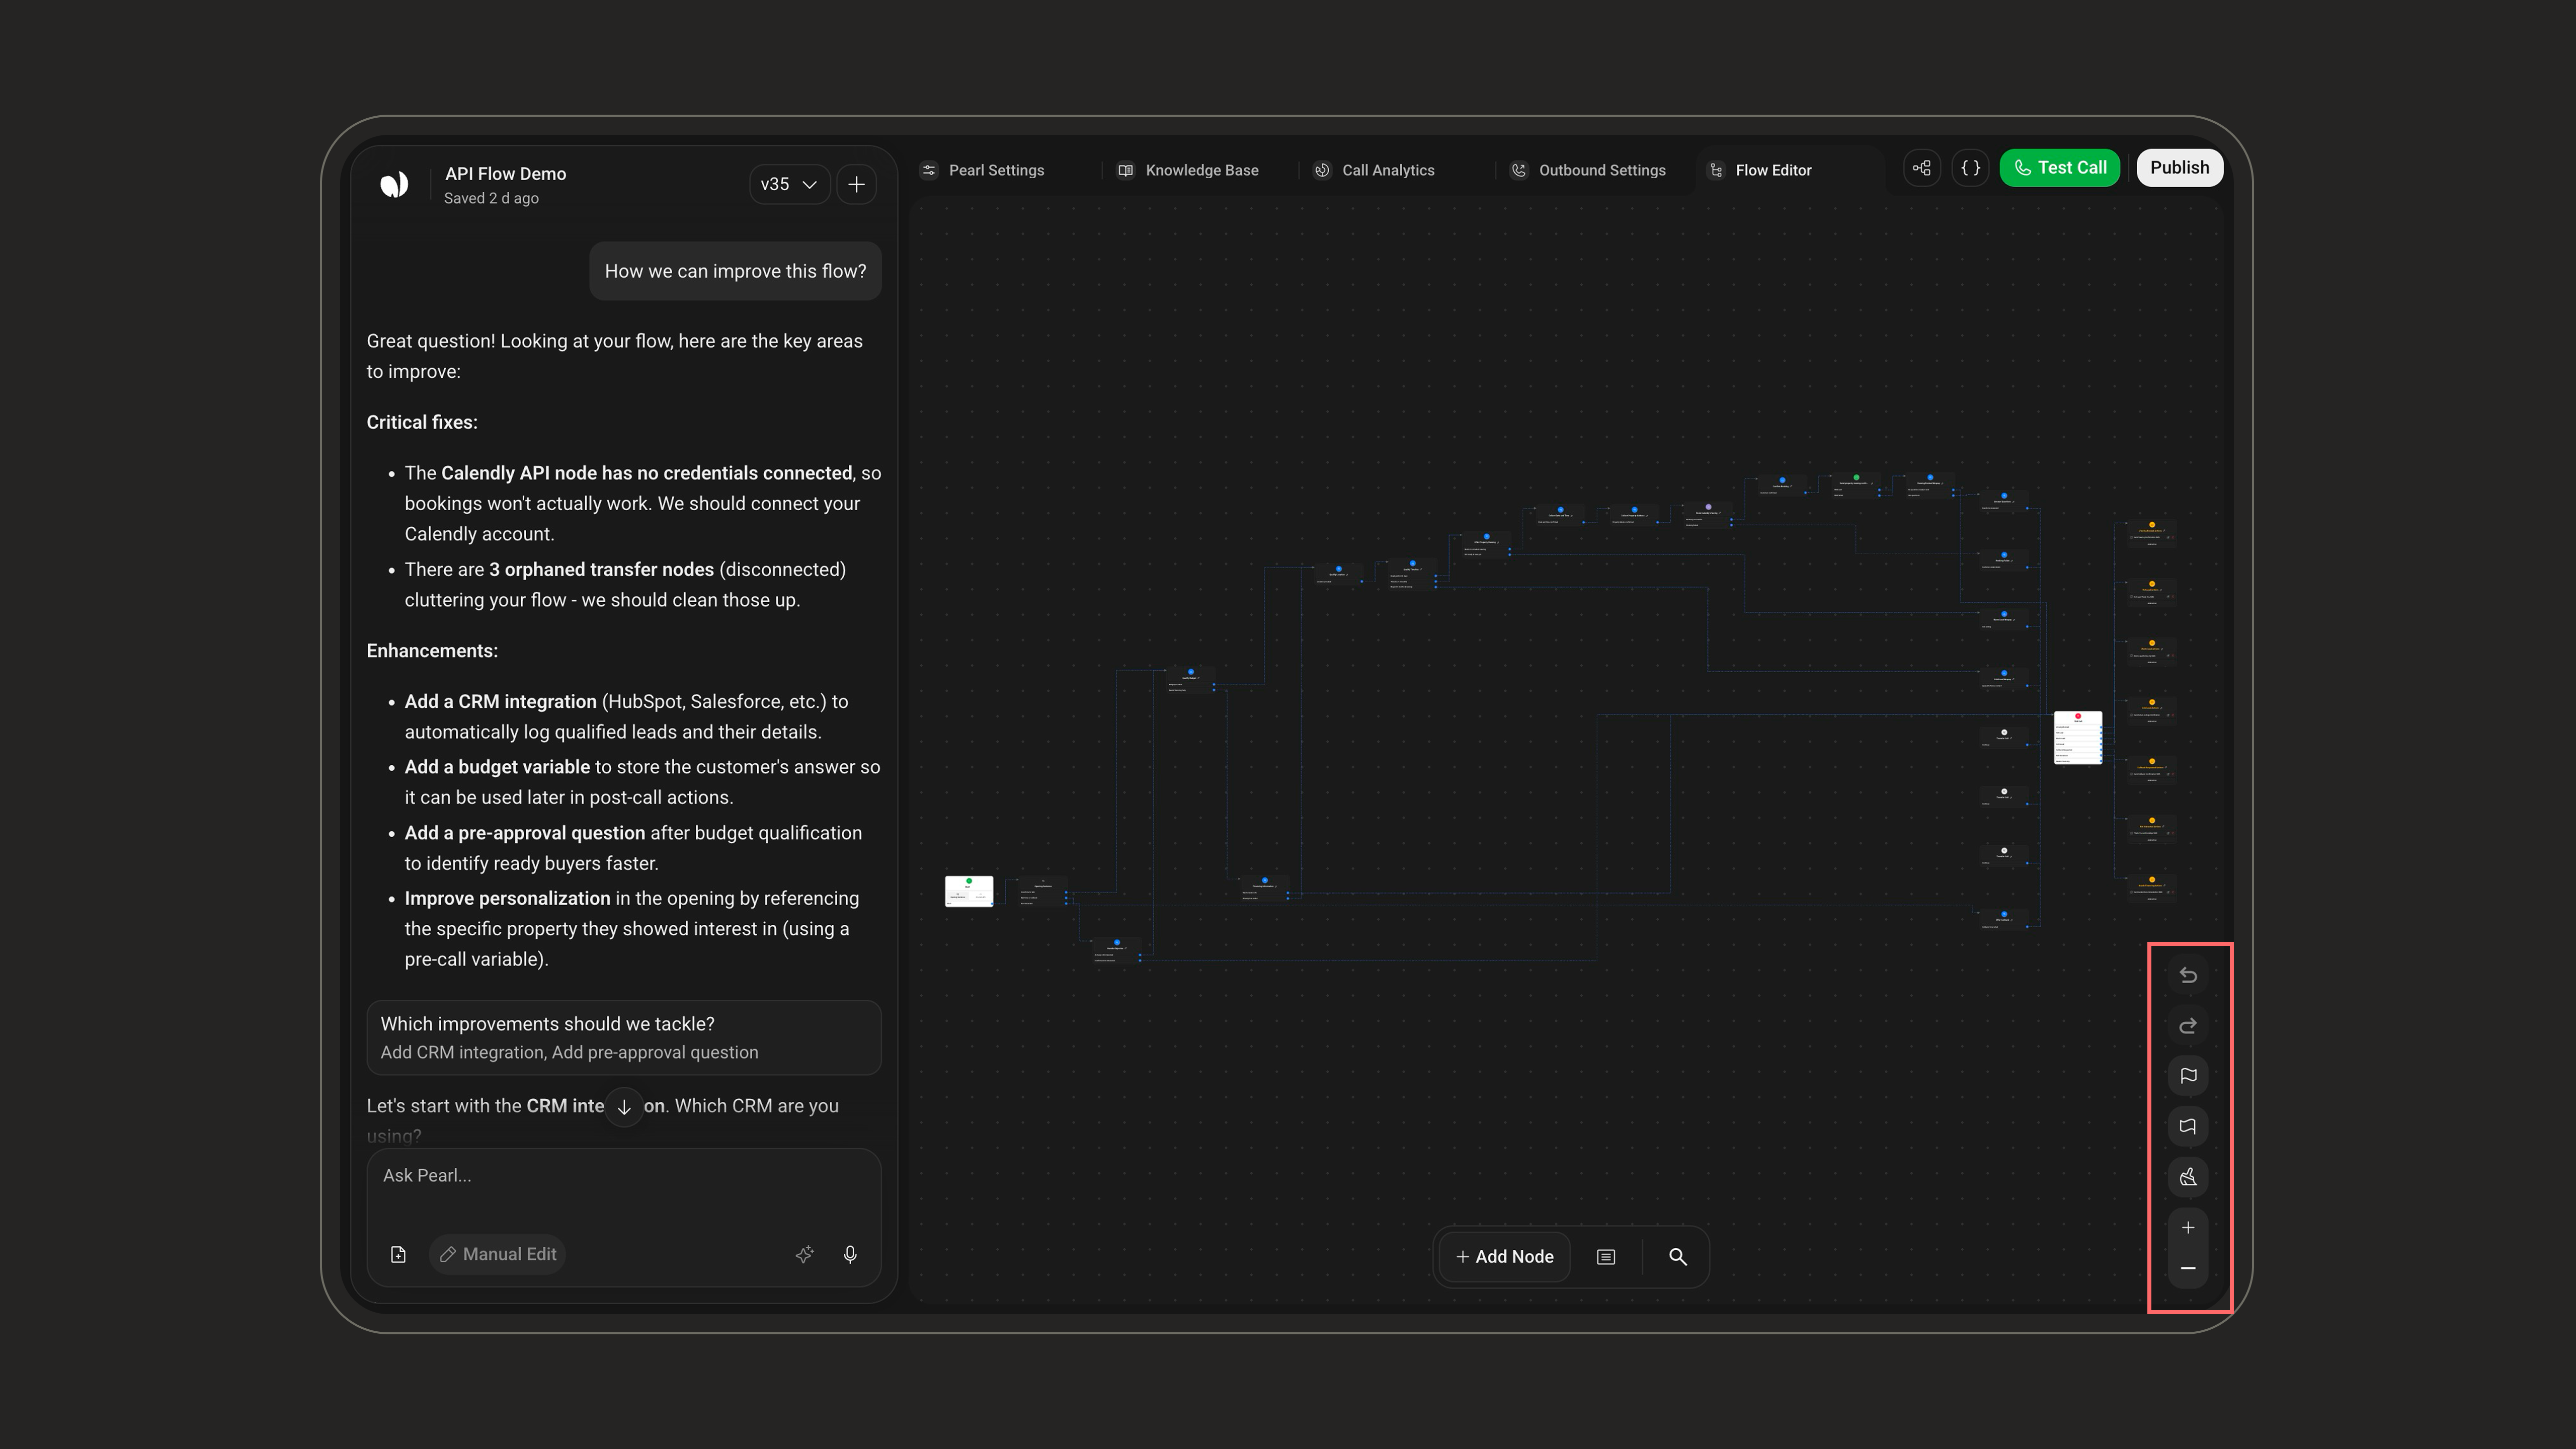Click the Publish button

point(2180,168)
